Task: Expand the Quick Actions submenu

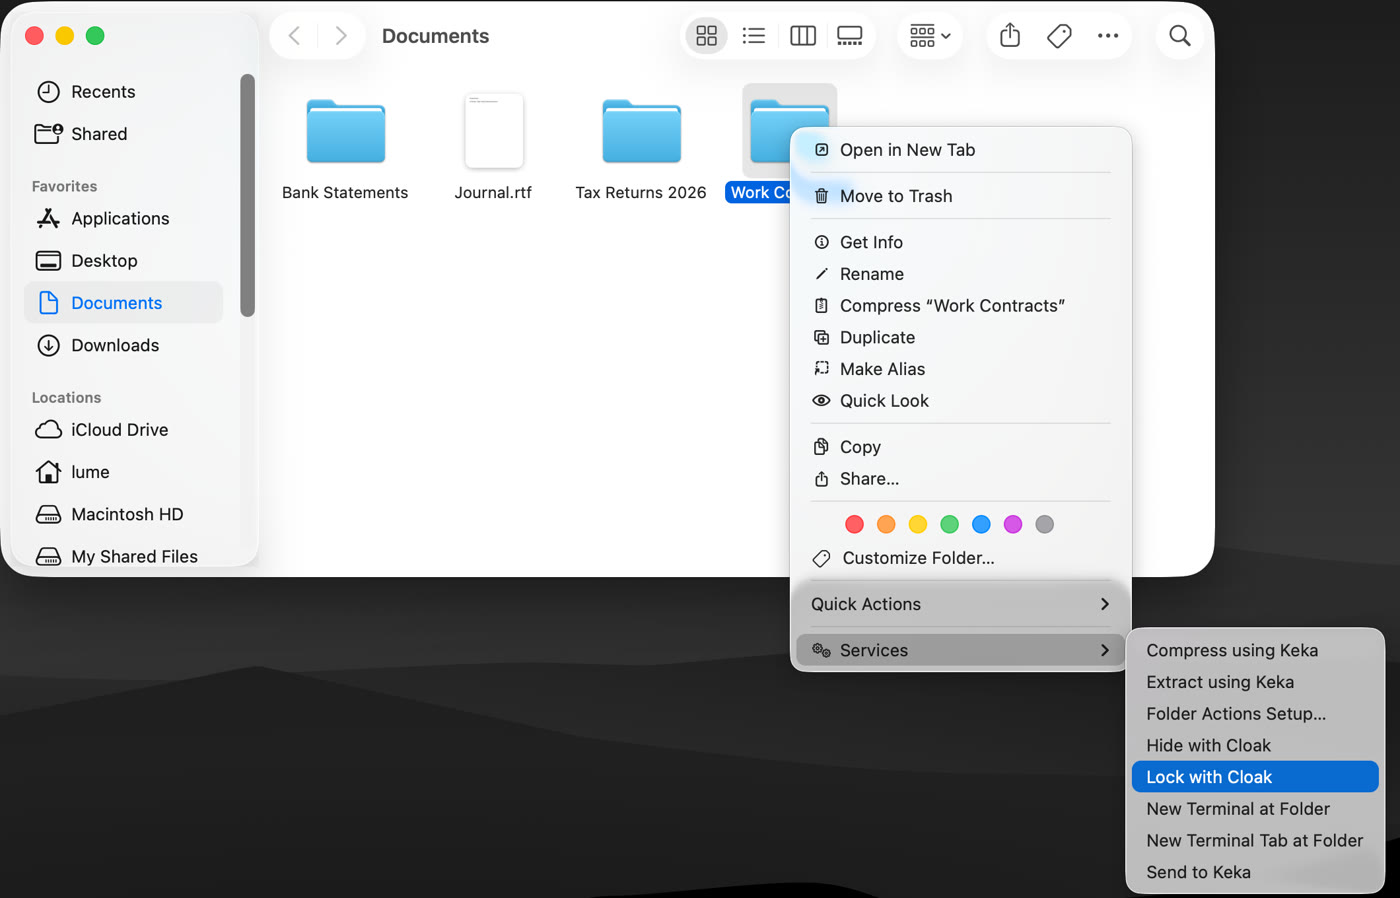Action: [961, 604]
